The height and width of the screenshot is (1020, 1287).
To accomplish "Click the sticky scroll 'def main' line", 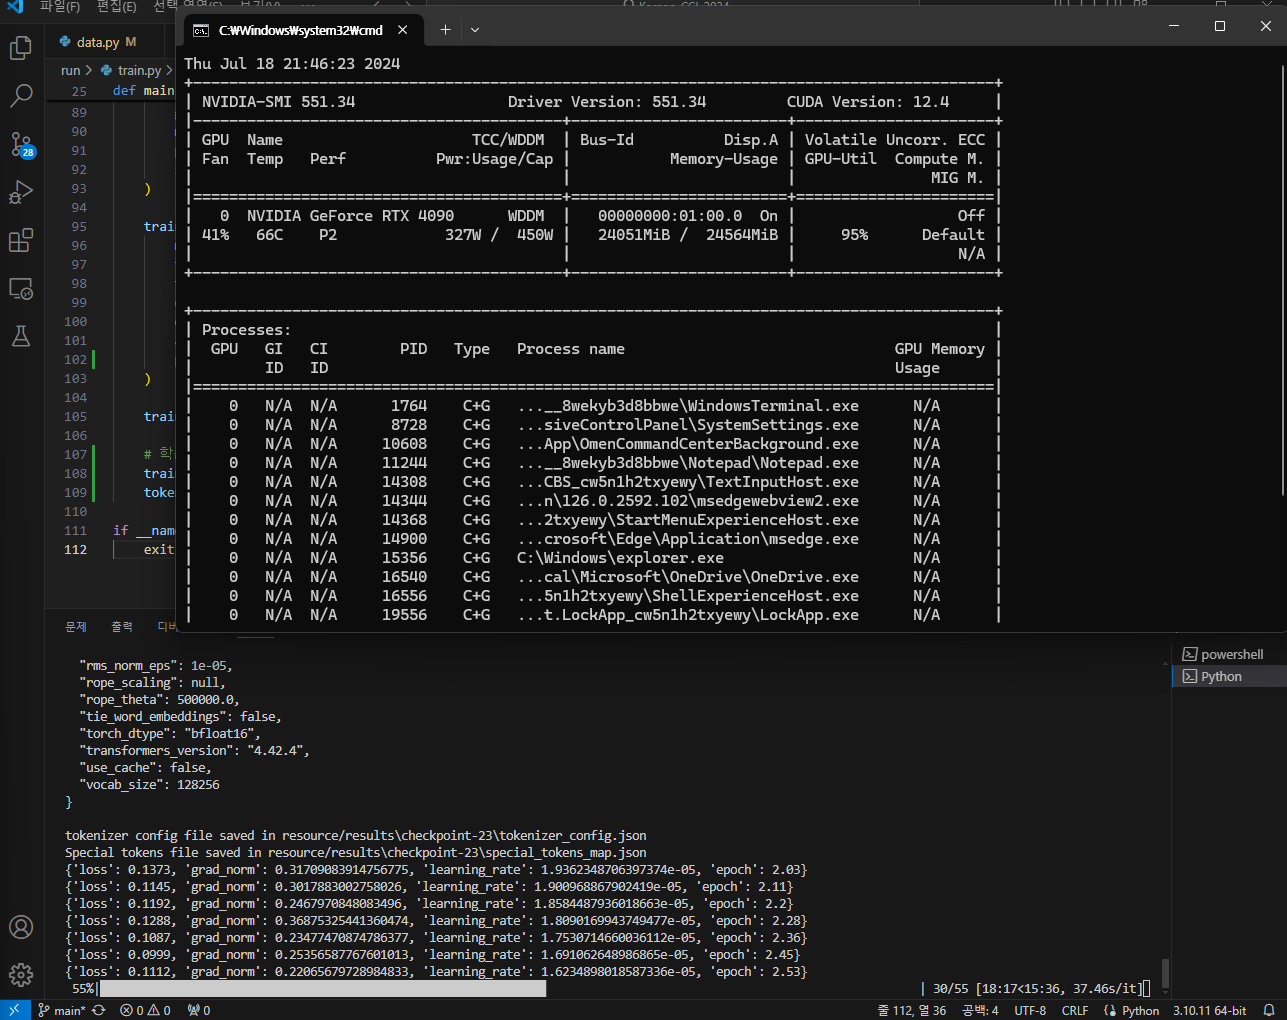I will [x=143, y=91].
